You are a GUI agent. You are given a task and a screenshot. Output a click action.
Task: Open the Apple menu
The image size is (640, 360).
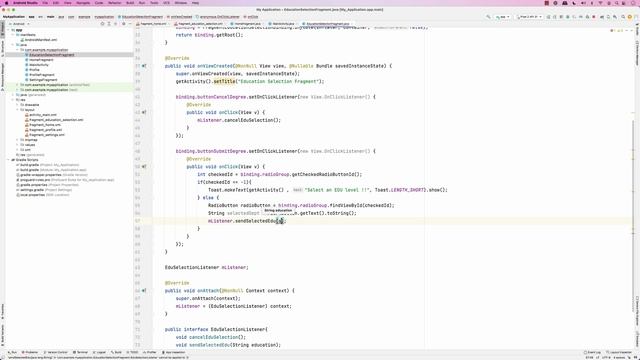click(6, 3)
